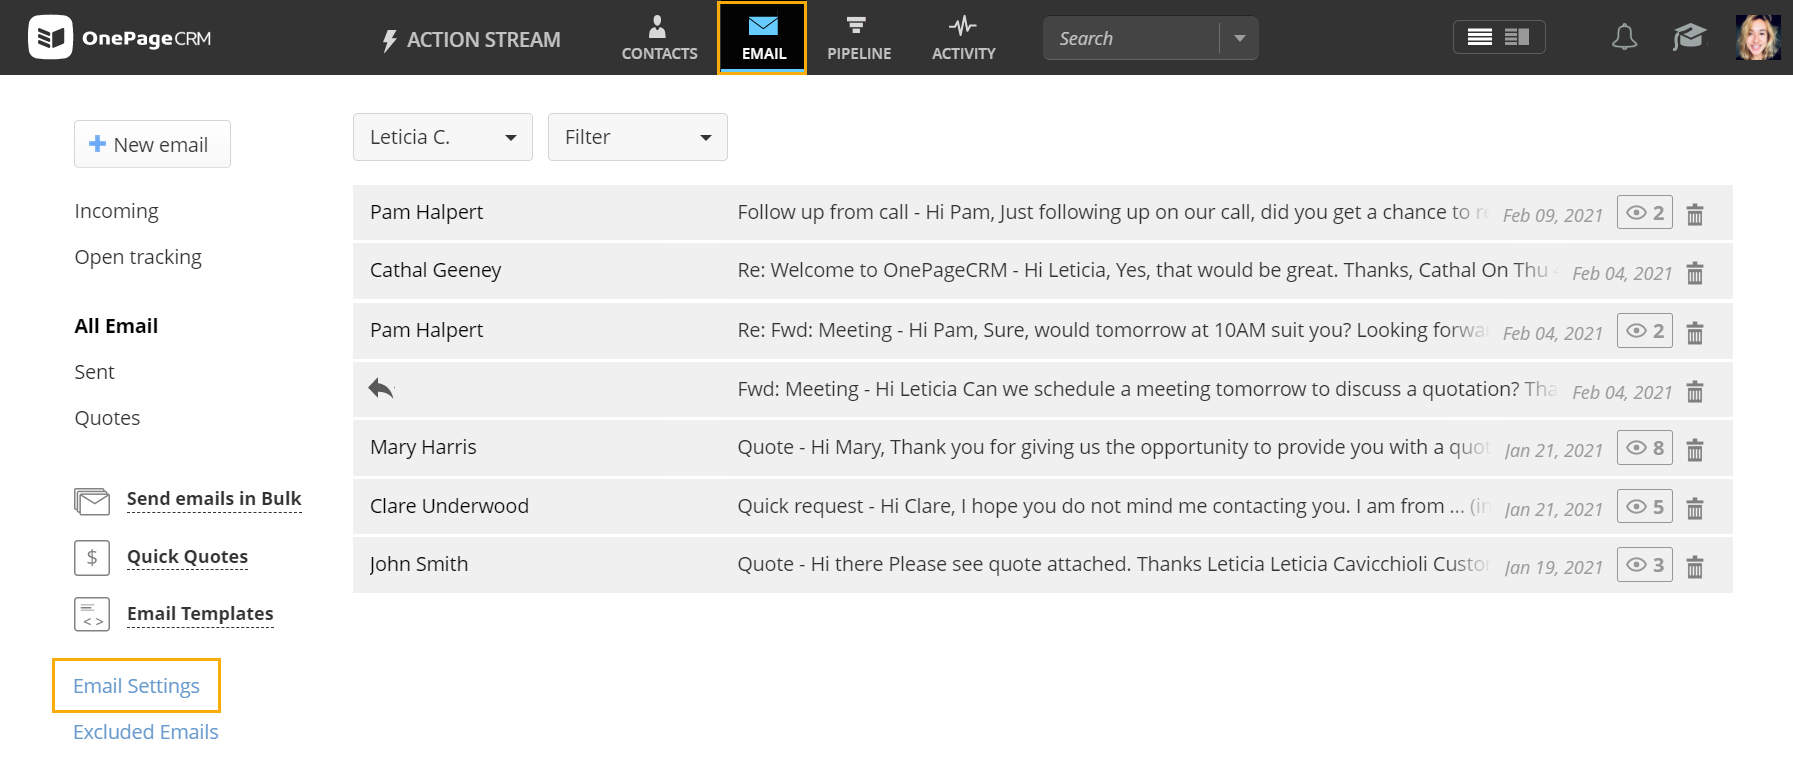The image size is (1793, 776).
Task: View open count on John Smith's Quote
Action: click(x=1644, y=564)
